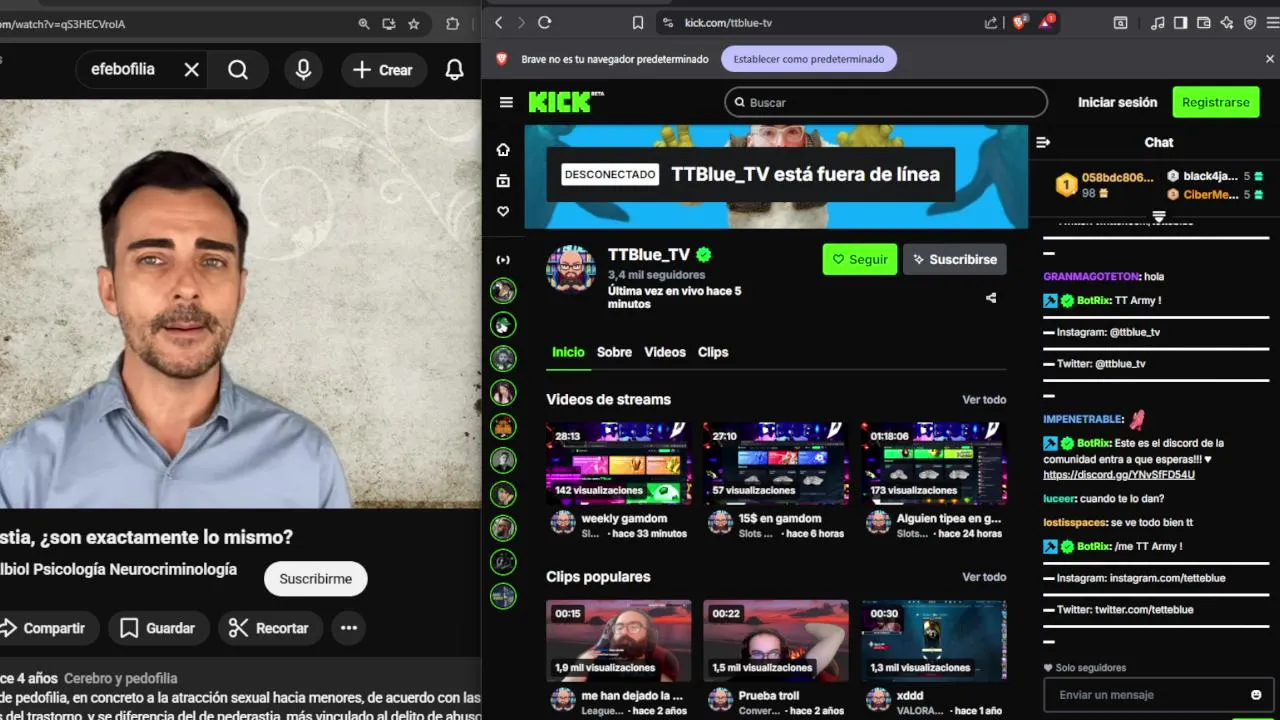
Task: Play the xddd clip
Action: pos(933,640)
